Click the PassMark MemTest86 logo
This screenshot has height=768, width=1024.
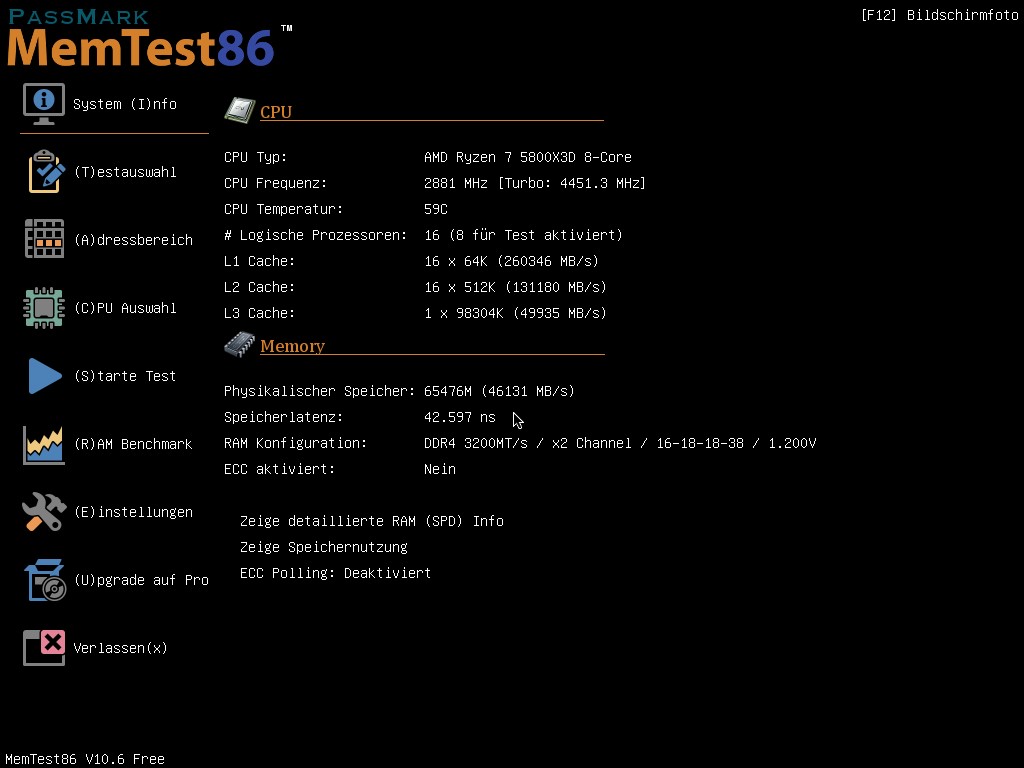click(x=149, y=38)
